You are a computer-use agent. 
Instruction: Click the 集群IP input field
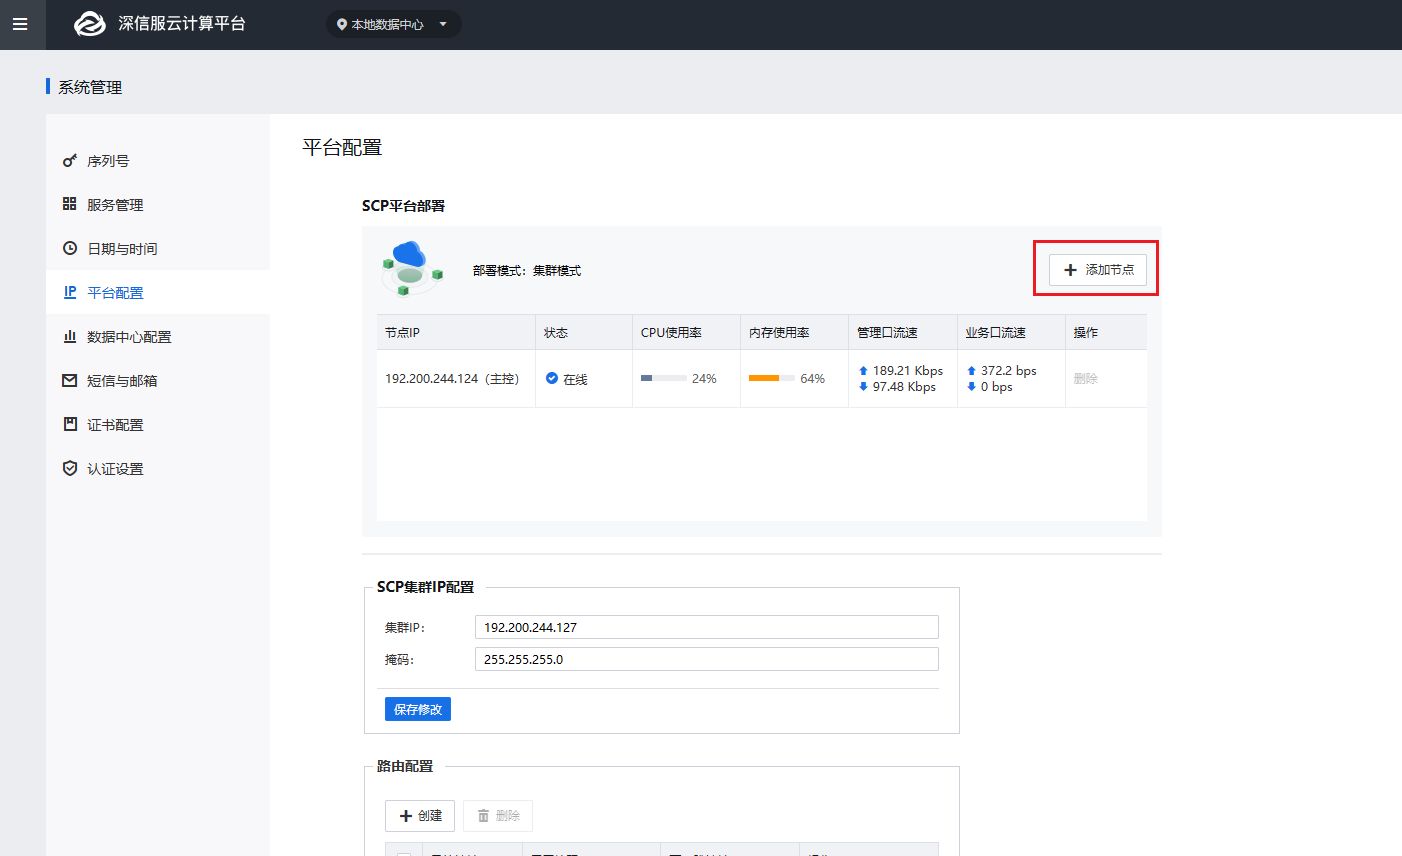[x=707, y=627]
